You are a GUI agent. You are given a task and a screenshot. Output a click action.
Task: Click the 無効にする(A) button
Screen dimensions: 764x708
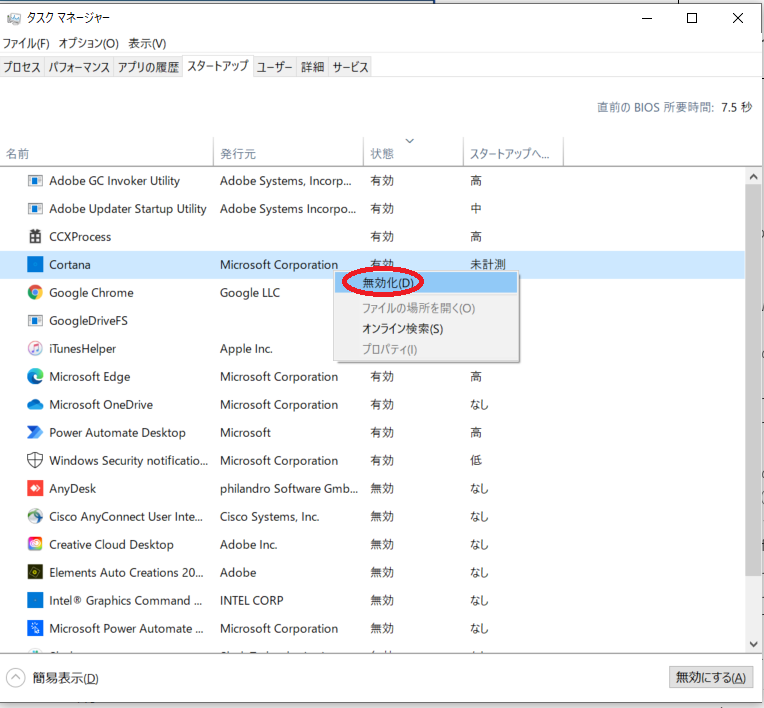[x=710, y=677]
